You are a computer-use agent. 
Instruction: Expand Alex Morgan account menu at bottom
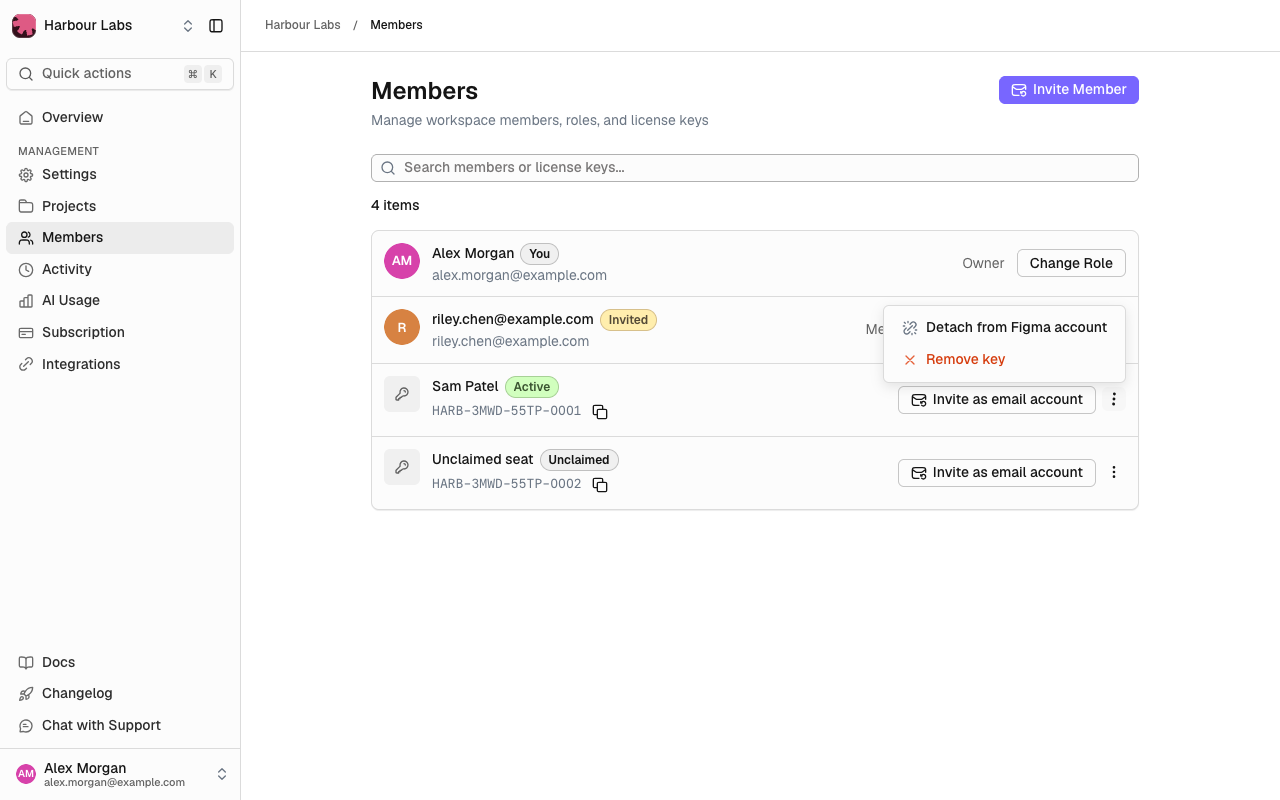[x=222, y=774]
